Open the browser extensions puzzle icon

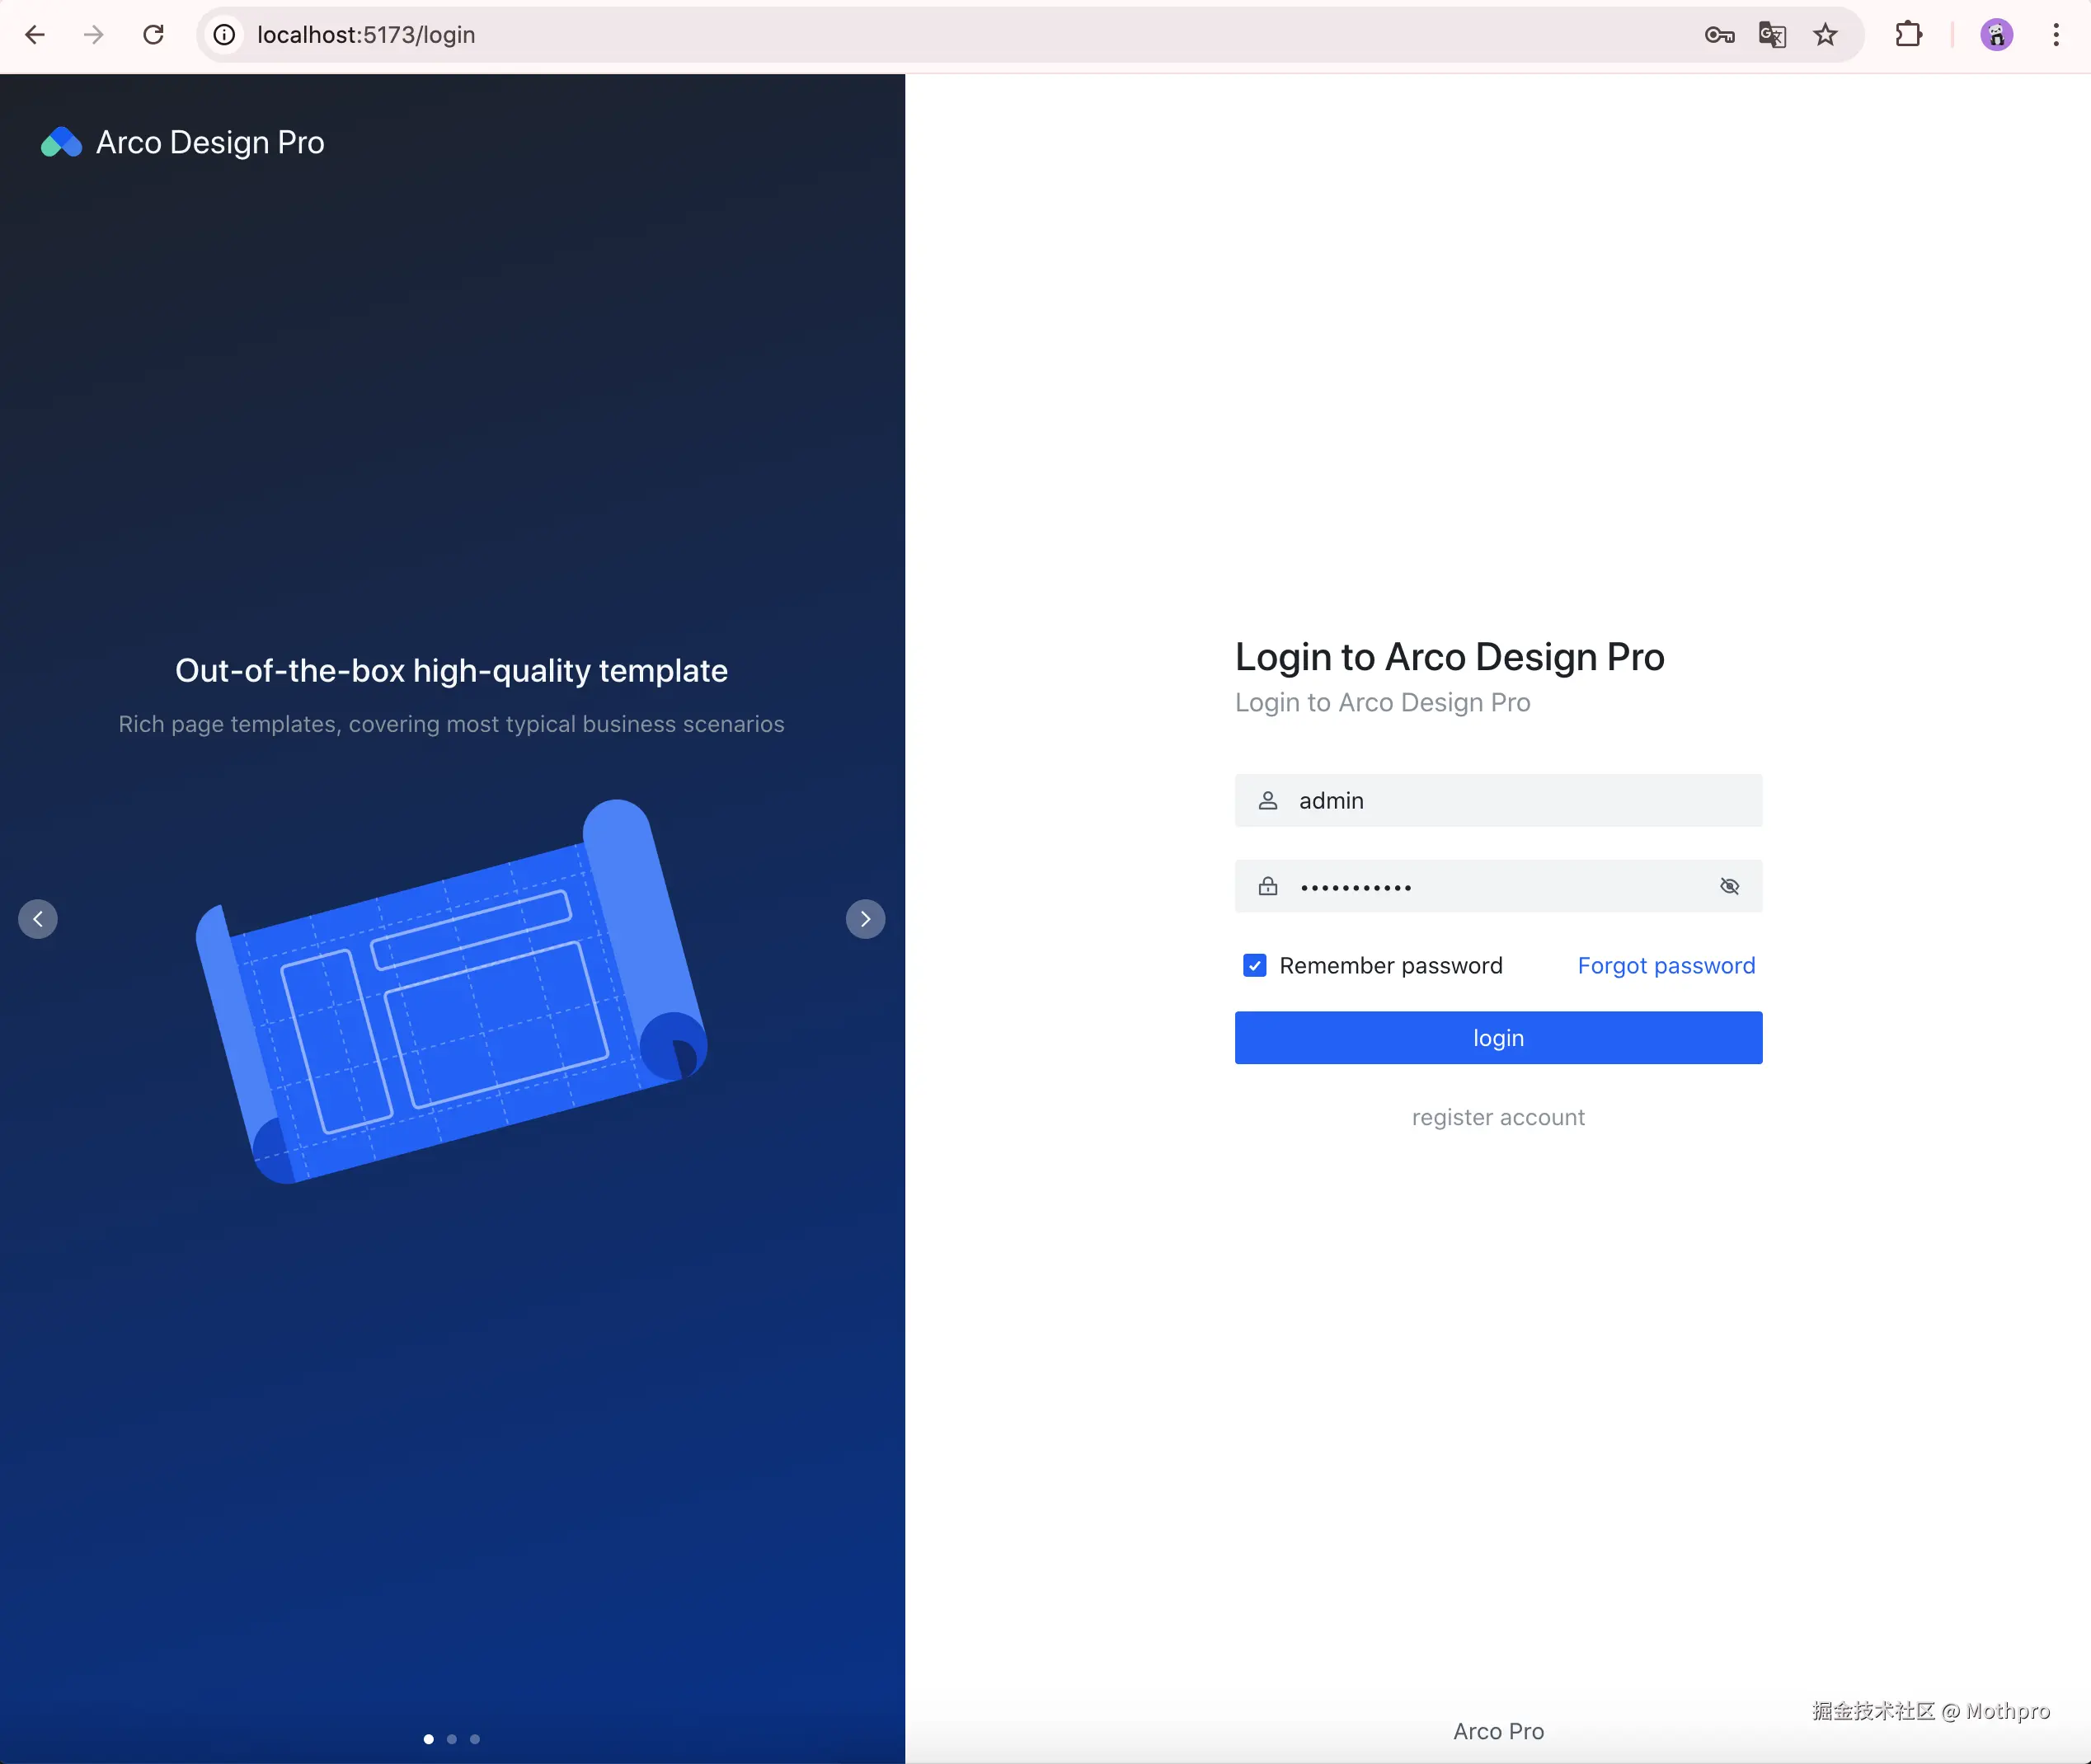[x=1908, y=35]
